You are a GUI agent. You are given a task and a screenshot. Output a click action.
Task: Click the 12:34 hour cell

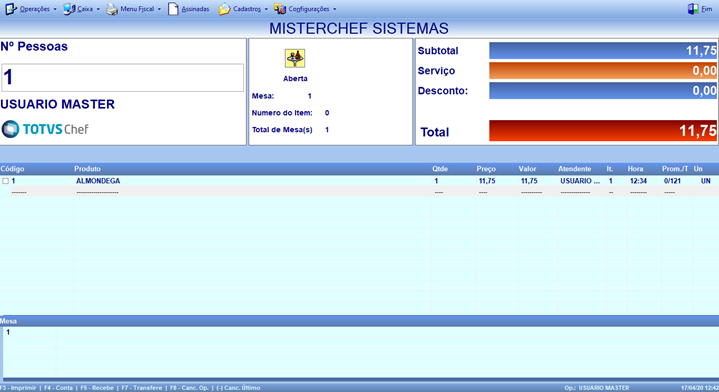point(638,181)
